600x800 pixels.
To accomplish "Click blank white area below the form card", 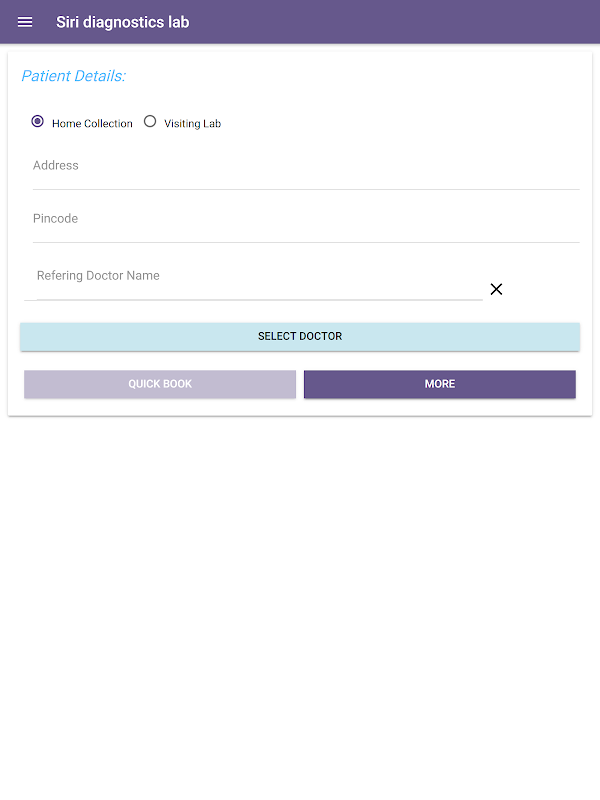I will point(300,600).
